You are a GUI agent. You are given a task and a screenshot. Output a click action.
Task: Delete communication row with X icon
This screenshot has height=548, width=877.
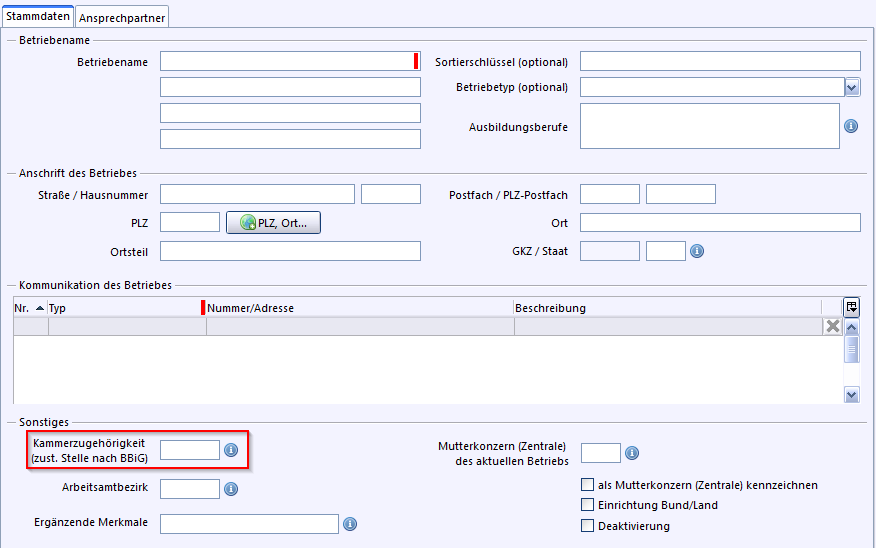click(x=832, y=326)
